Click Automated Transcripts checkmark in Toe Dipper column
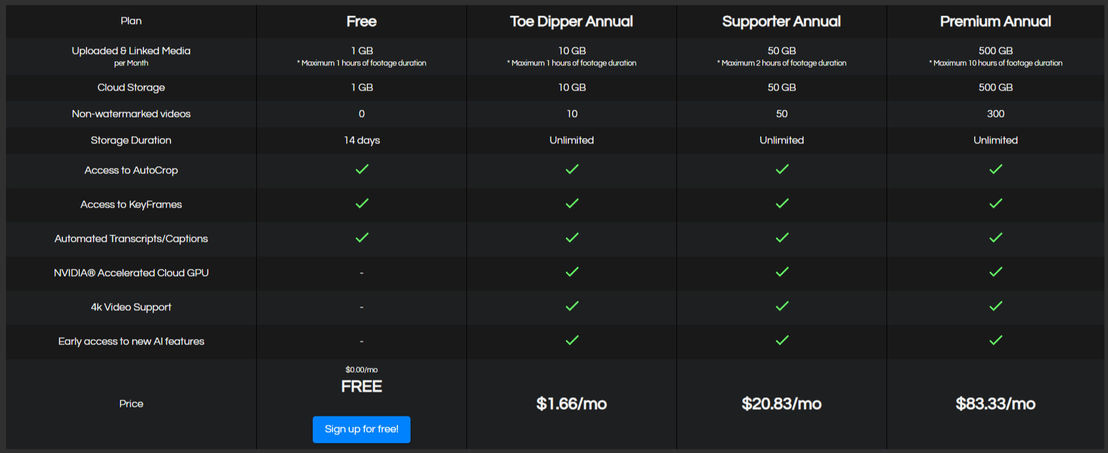Image resolution: width=1108 pixels, height=453 pixels. (572, 237)
